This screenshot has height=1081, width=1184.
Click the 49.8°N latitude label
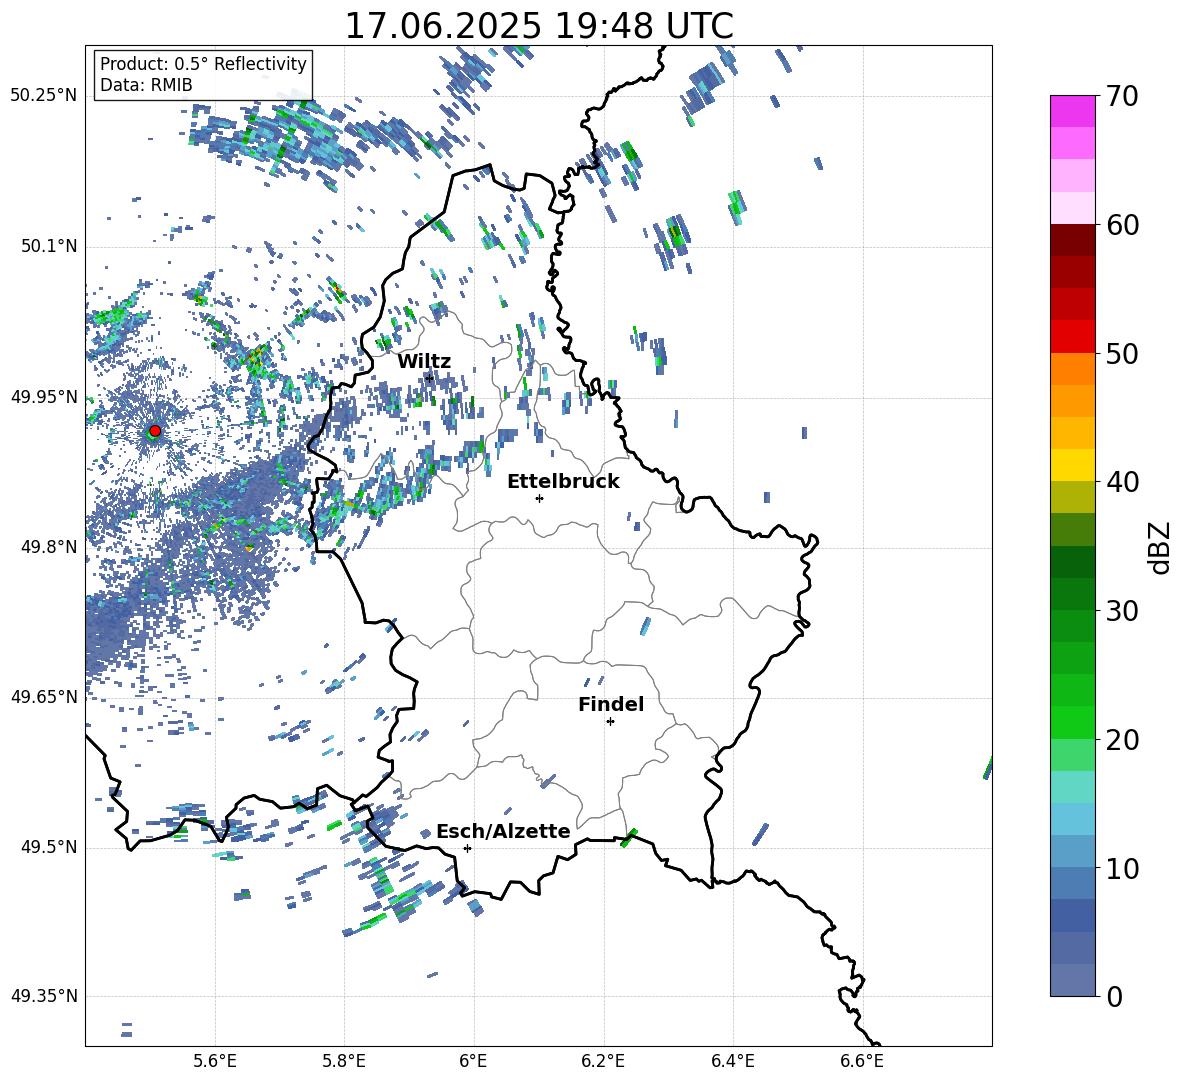tap(48, 547)
